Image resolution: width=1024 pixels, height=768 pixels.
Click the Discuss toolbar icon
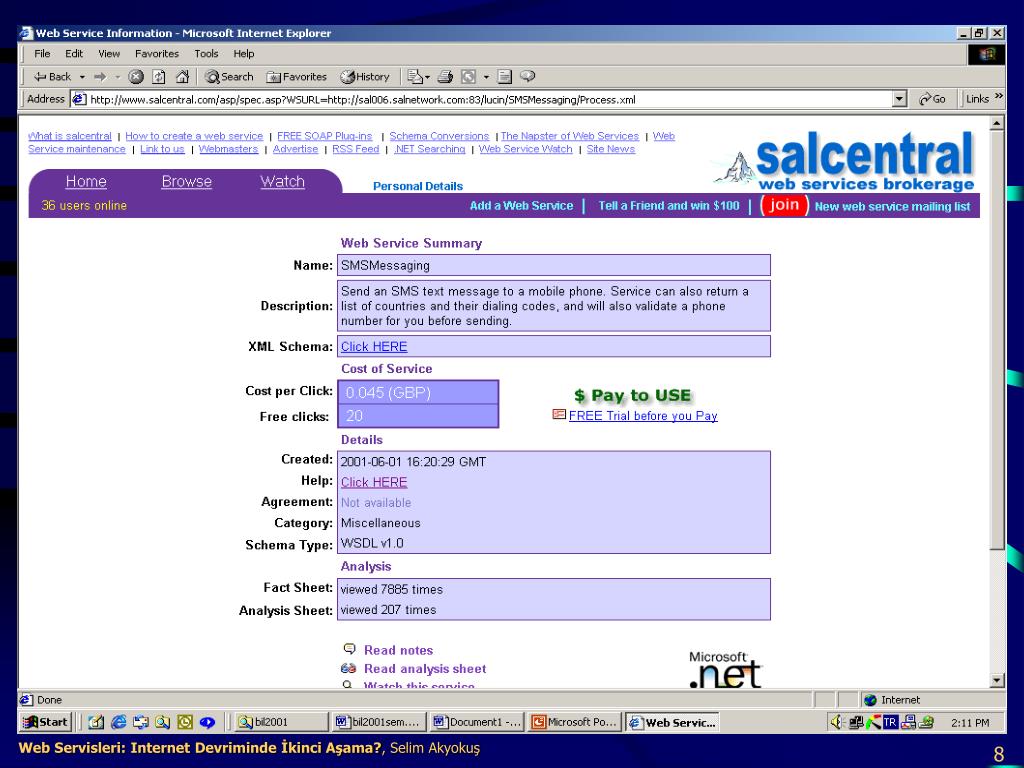(x=528, y=77)
